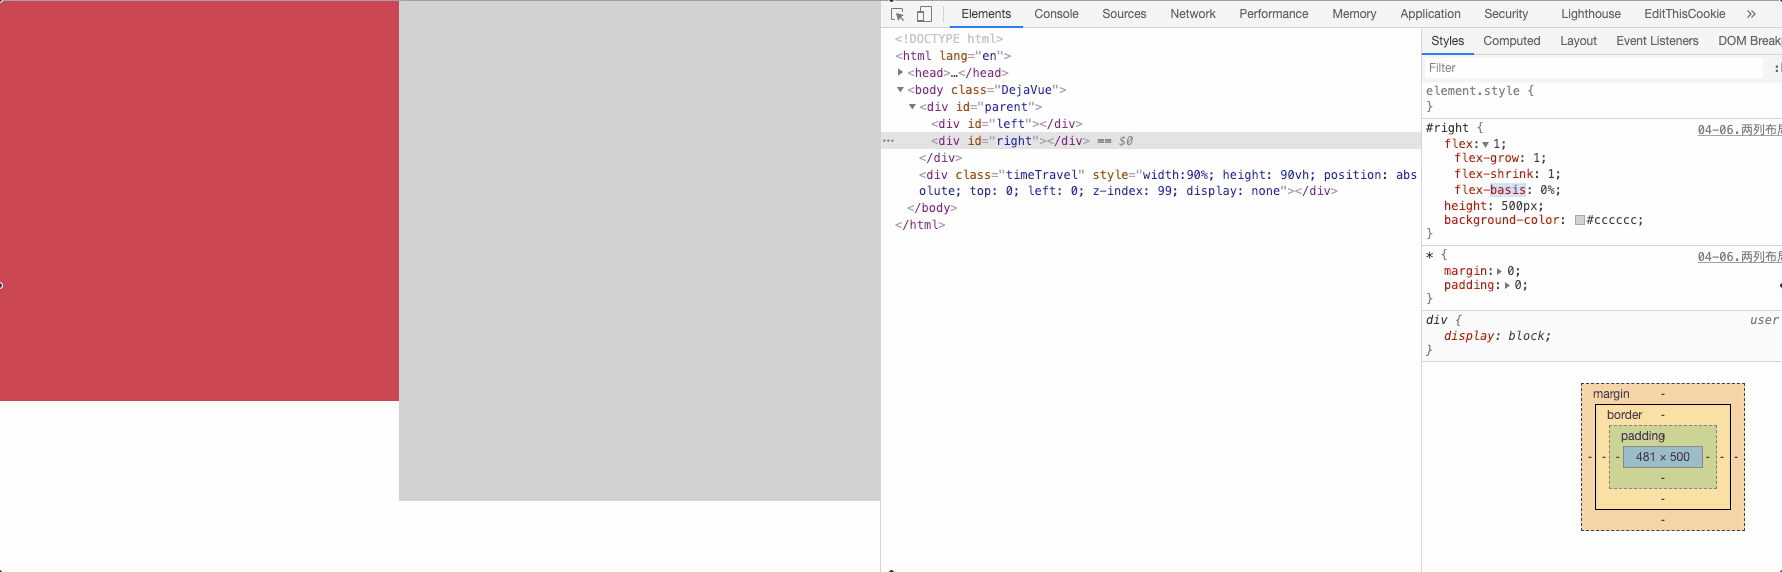
Task: Show more DevTools tabs via double-chevron
Action: (x=1751, y=14)
